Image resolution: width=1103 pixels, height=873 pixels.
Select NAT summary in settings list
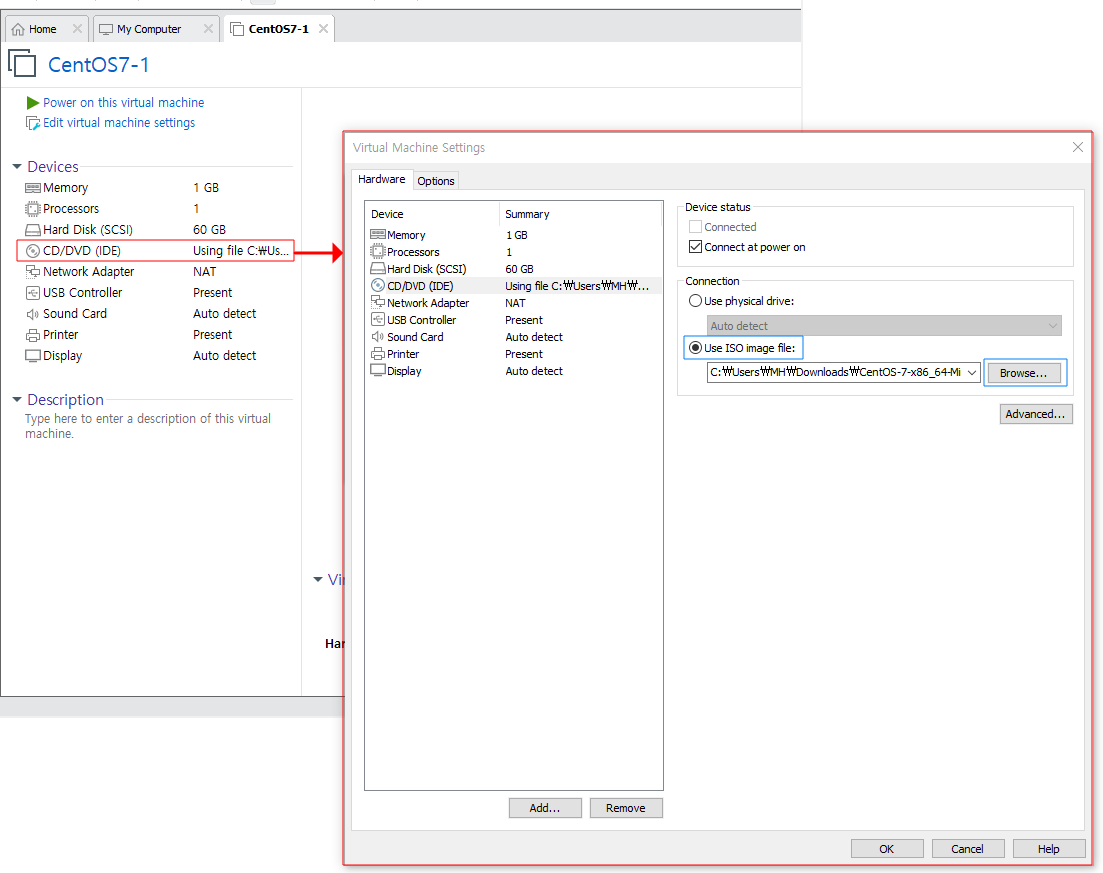[x=515, y=302]
